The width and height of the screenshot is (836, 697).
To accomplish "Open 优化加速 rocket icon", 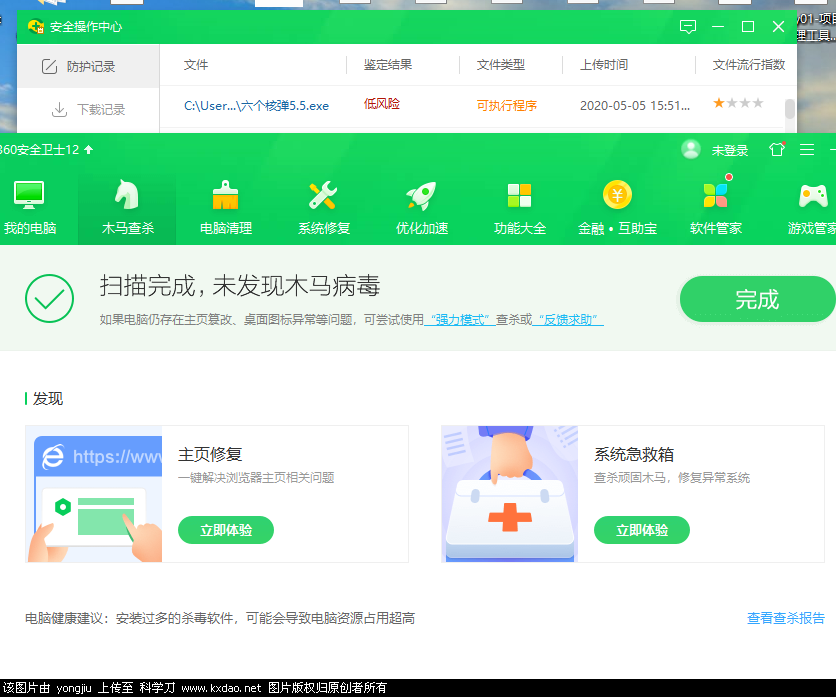I will (421, 195).
